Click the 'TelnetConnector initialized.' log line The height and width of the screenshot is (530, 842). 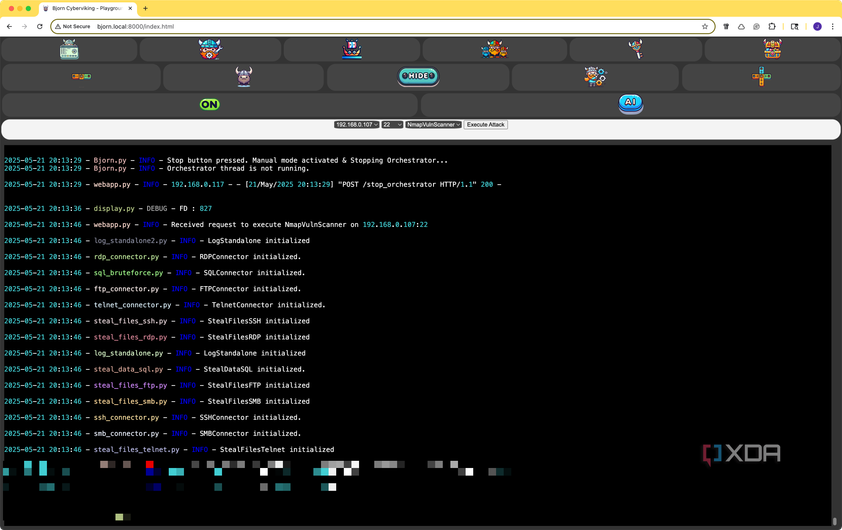tap(165, 305)
